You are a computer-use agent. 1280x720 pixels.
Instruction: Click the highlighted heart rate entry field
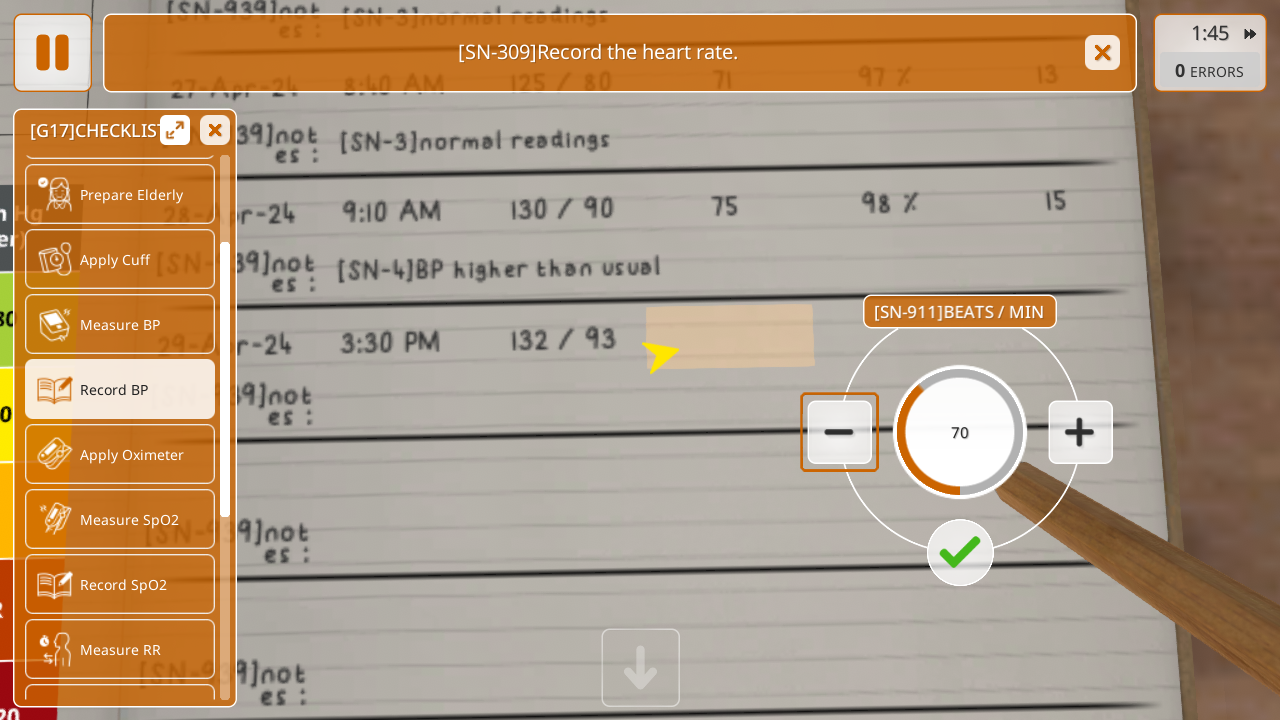tap(730, 336)
